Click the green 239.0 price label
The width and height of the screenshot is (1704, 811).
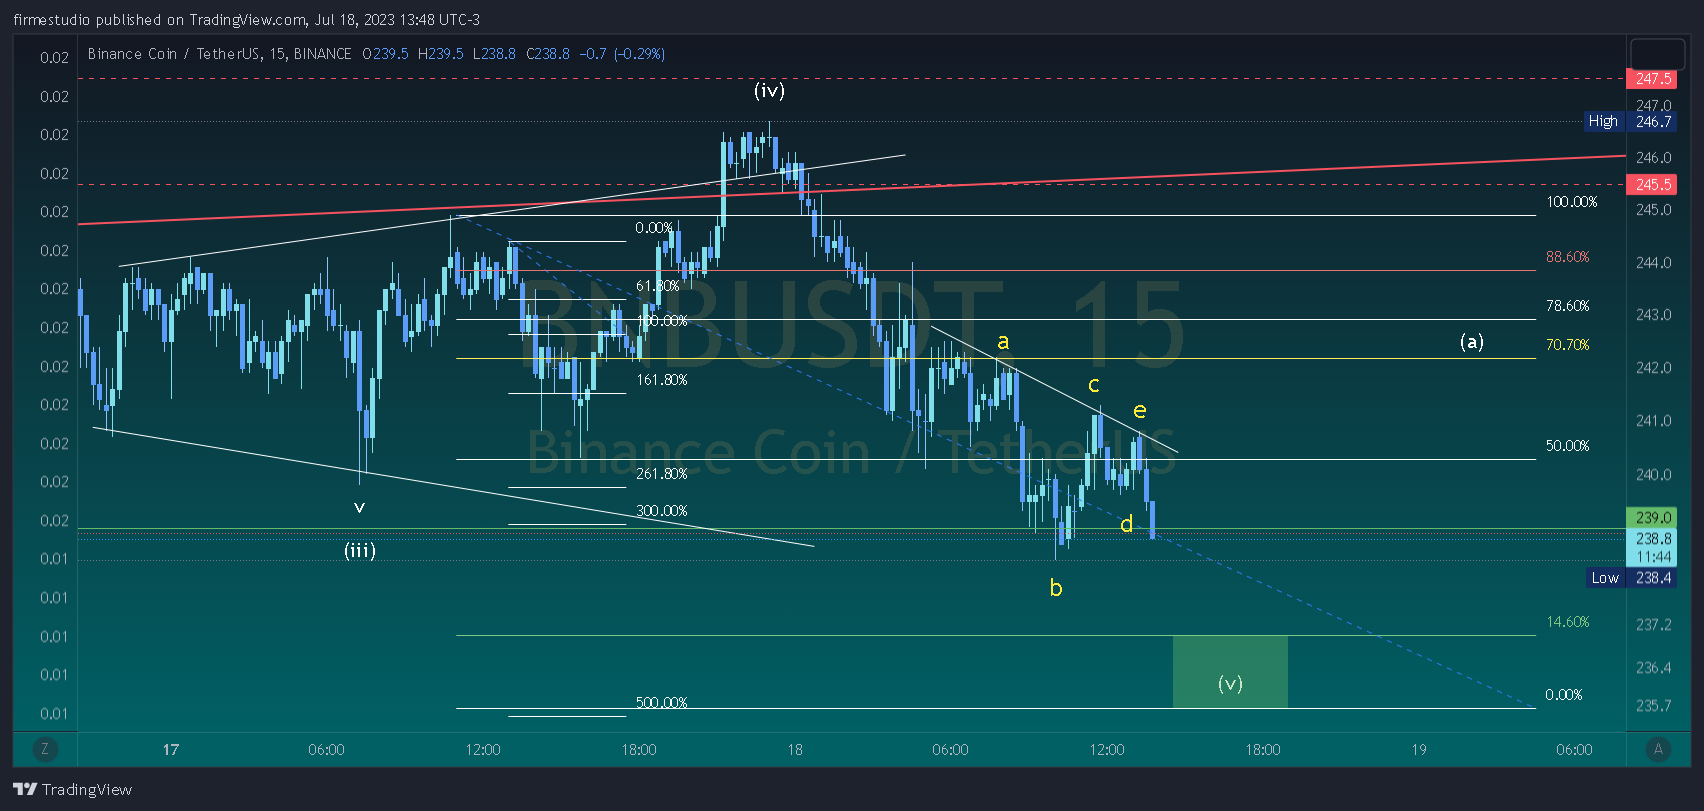1653,517
